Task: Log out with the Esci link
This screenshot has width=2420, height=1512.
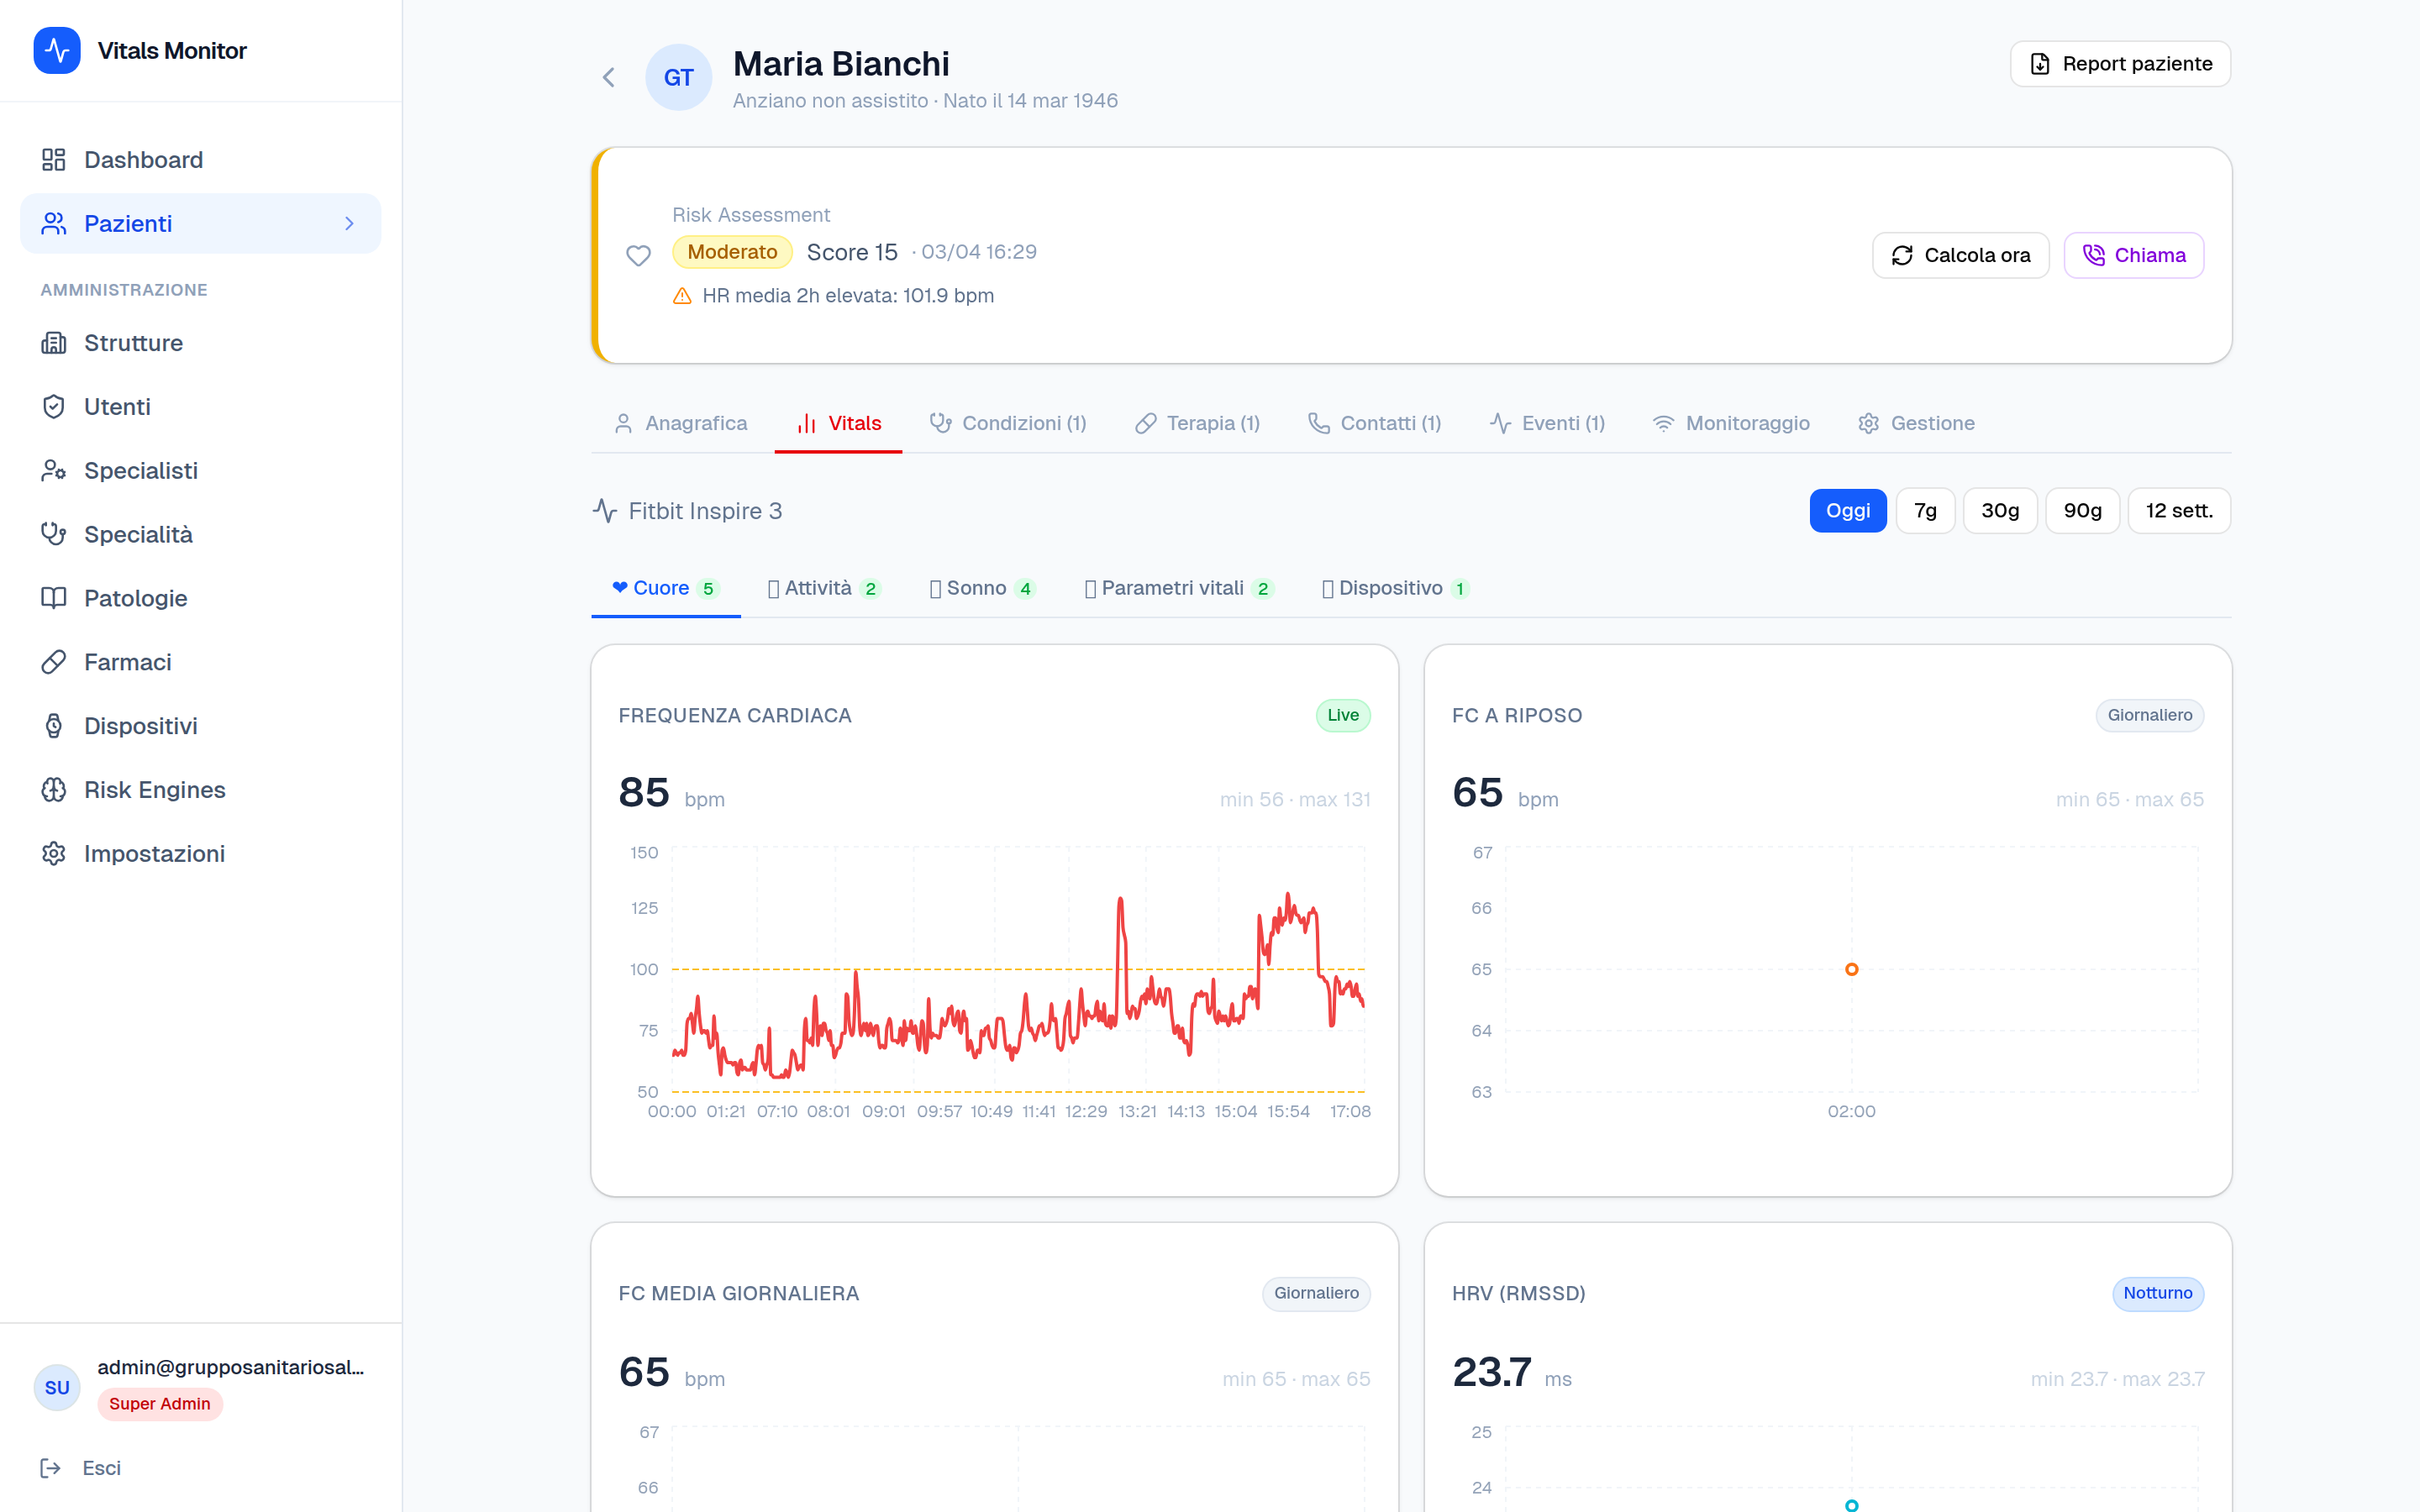Action: [80, 1468]
